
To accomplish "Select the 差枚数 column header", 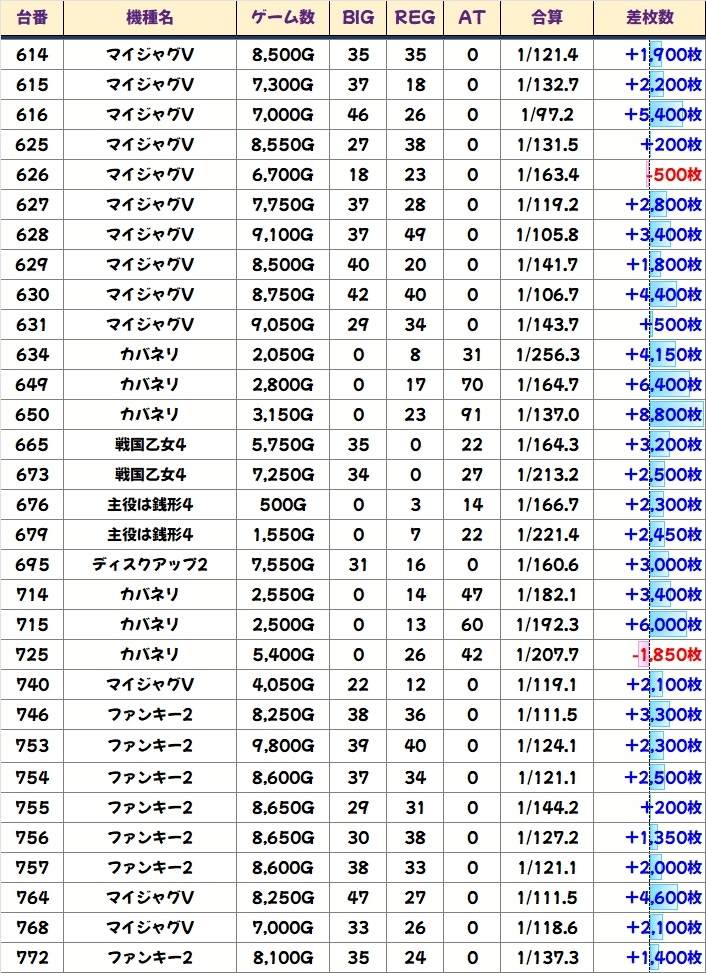I will point(648,18).
